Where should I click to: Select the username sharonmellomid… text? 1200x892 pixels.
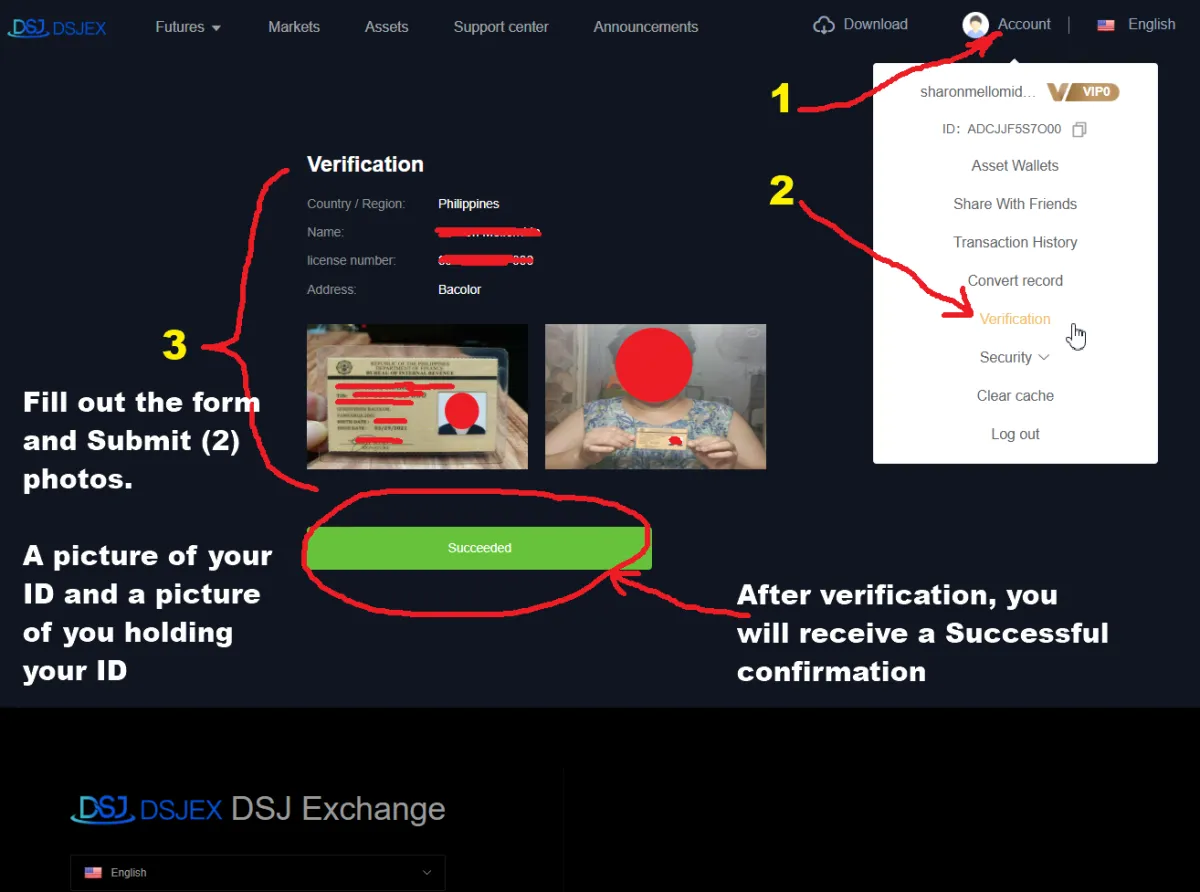pyautogui.click(x=978, y=92)
